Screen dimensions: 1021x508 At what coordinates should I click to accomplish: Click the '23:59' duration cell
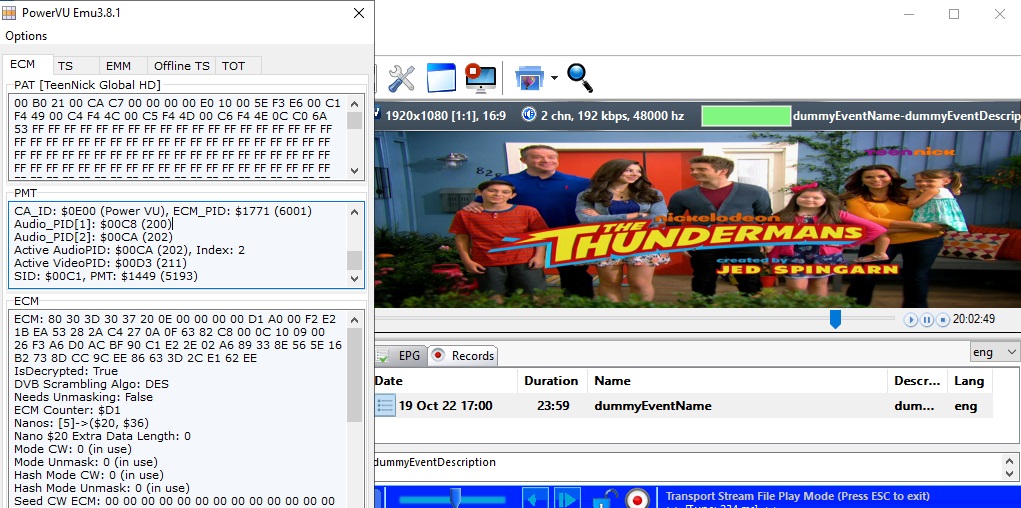tap(553, 406)
